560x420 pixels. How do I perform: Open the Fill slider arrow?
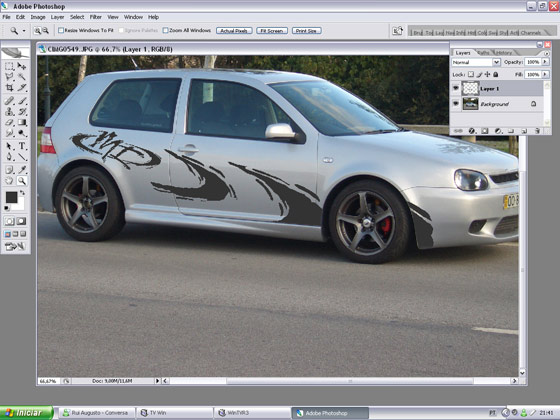click(545, 74)
